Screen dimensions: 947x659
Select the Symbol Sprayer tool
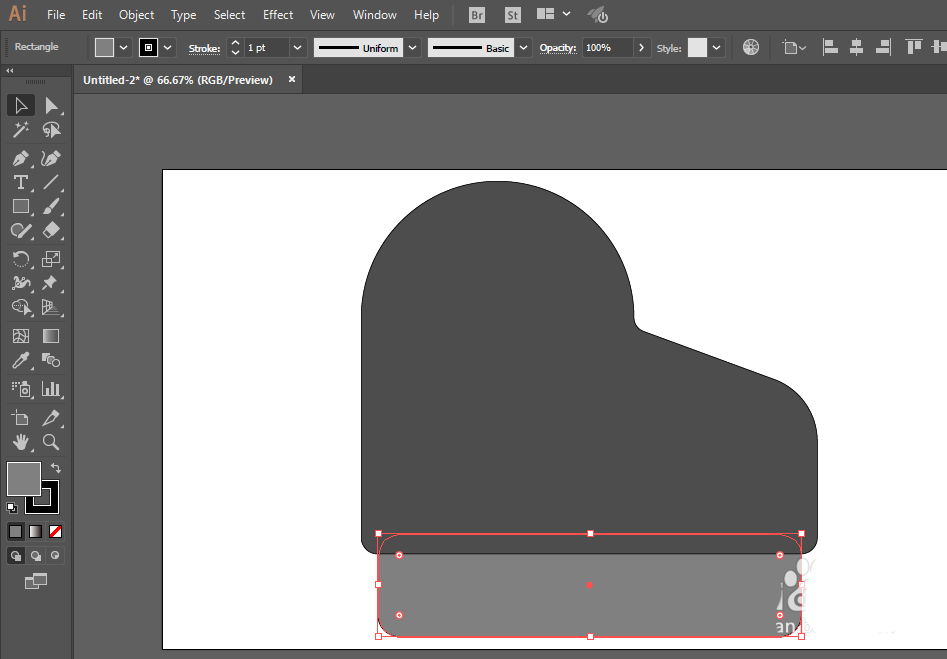[21, 389]
